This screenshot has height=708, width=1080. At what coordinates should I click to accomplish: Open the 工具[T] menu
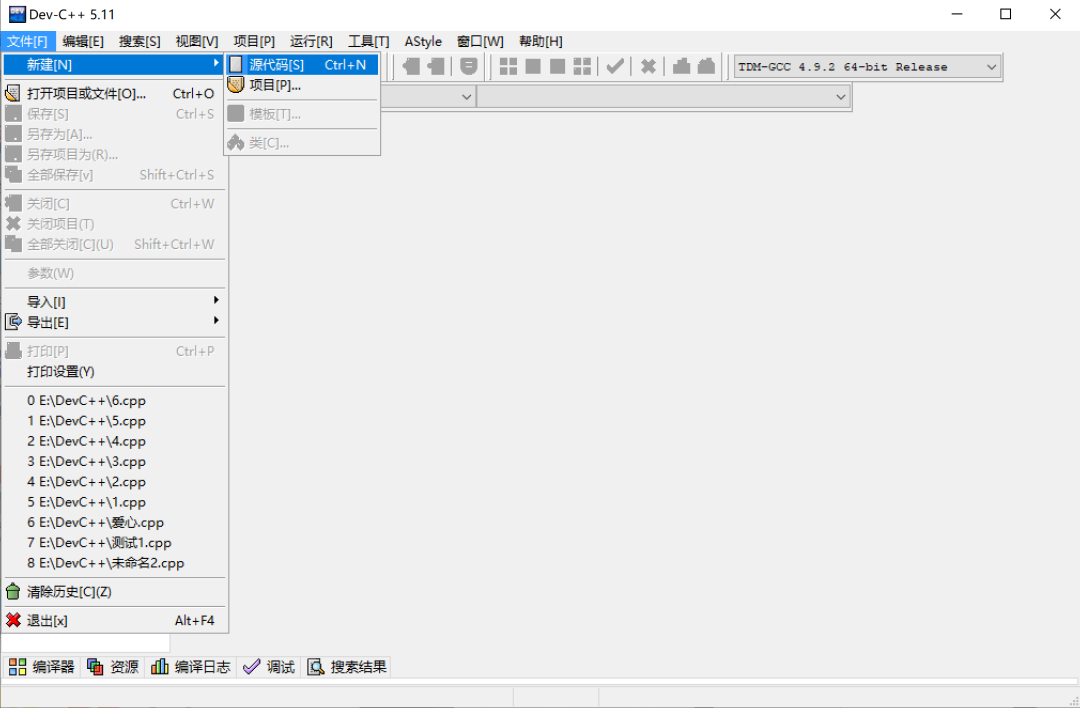(x=368, y=41)
